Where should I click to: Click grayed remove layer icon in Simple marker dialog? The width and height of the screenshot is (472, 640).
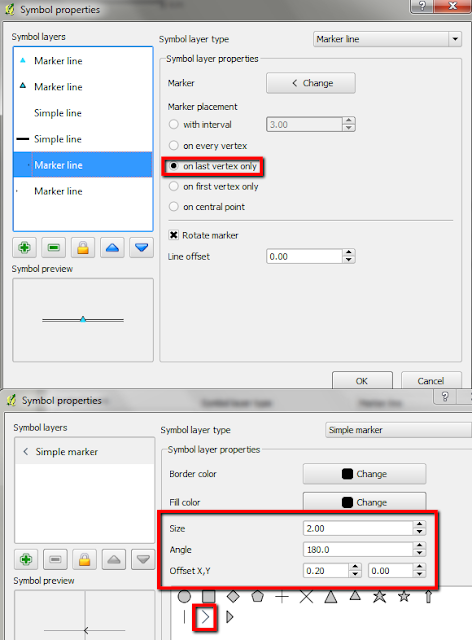coord(55,559)
